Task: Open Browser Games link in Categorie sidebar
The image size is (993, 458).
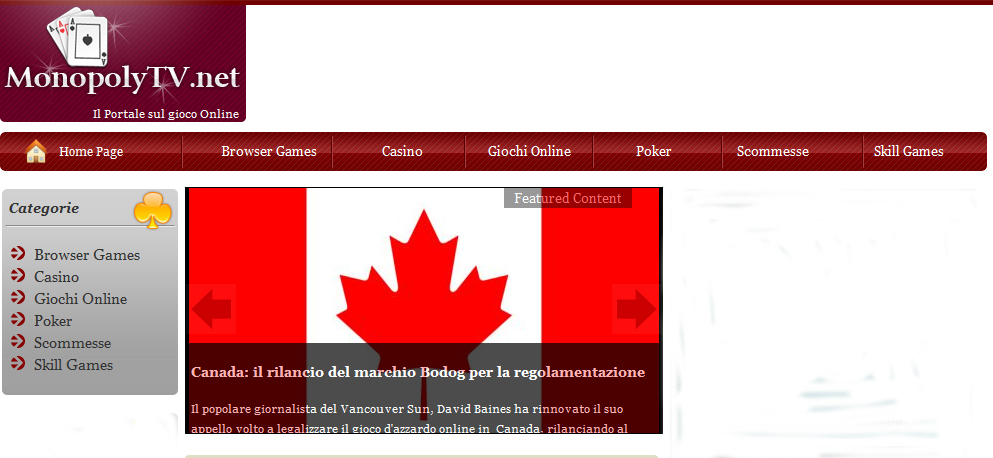Action: (87, 255)
